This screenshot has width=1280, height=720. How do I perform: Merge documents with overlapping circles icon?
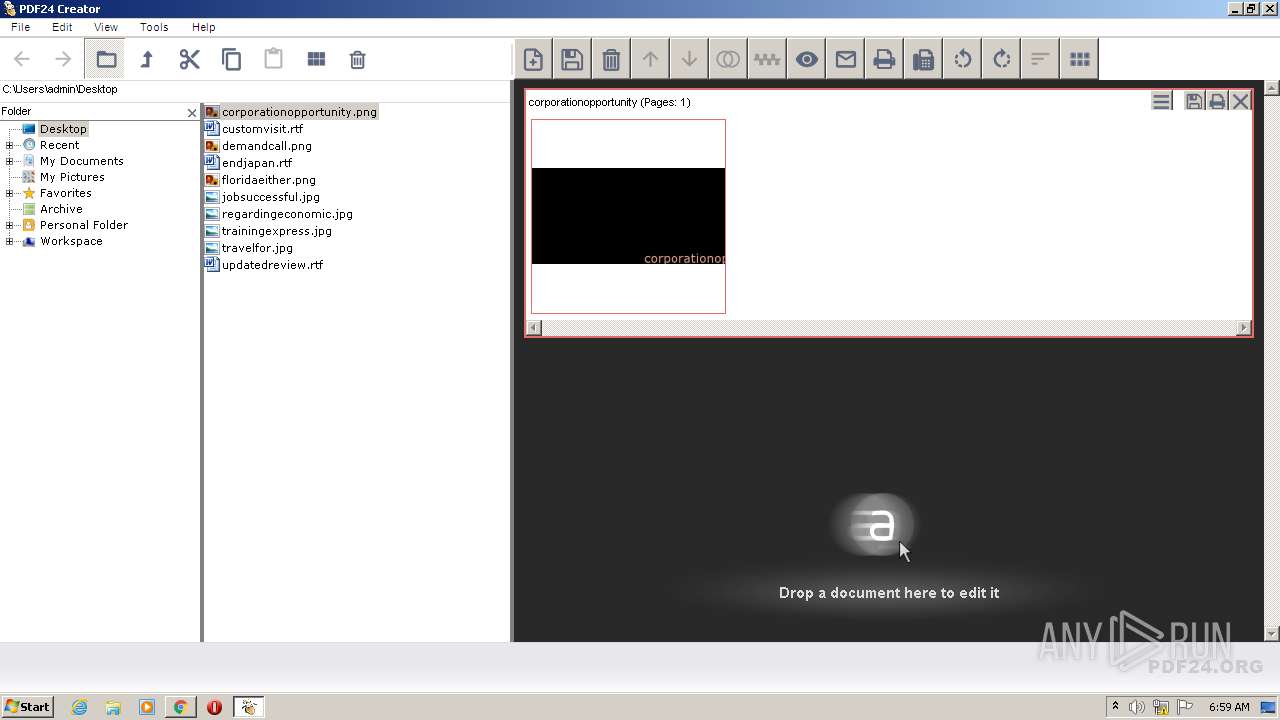coord(728,60)
